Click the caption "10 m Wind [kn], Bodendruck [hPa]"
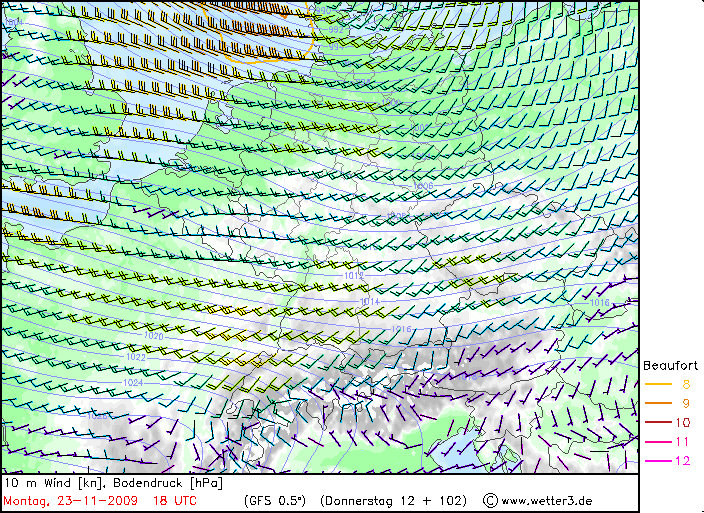This screenshot has width=704, height=513. click(x=113, y=483)
